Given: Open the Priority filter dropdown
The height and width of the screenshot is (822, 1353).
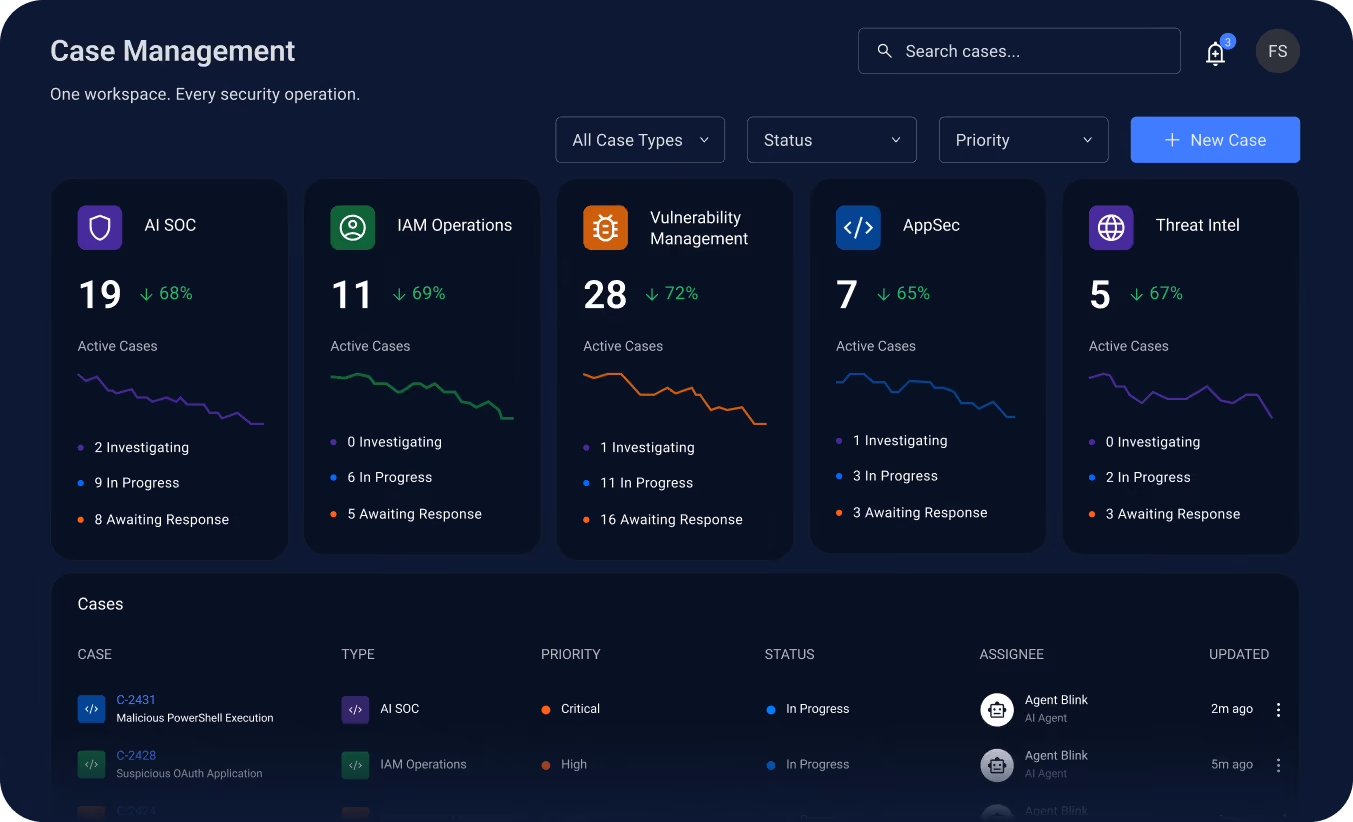Looking at the screenshot, I should click(1024, 140).
